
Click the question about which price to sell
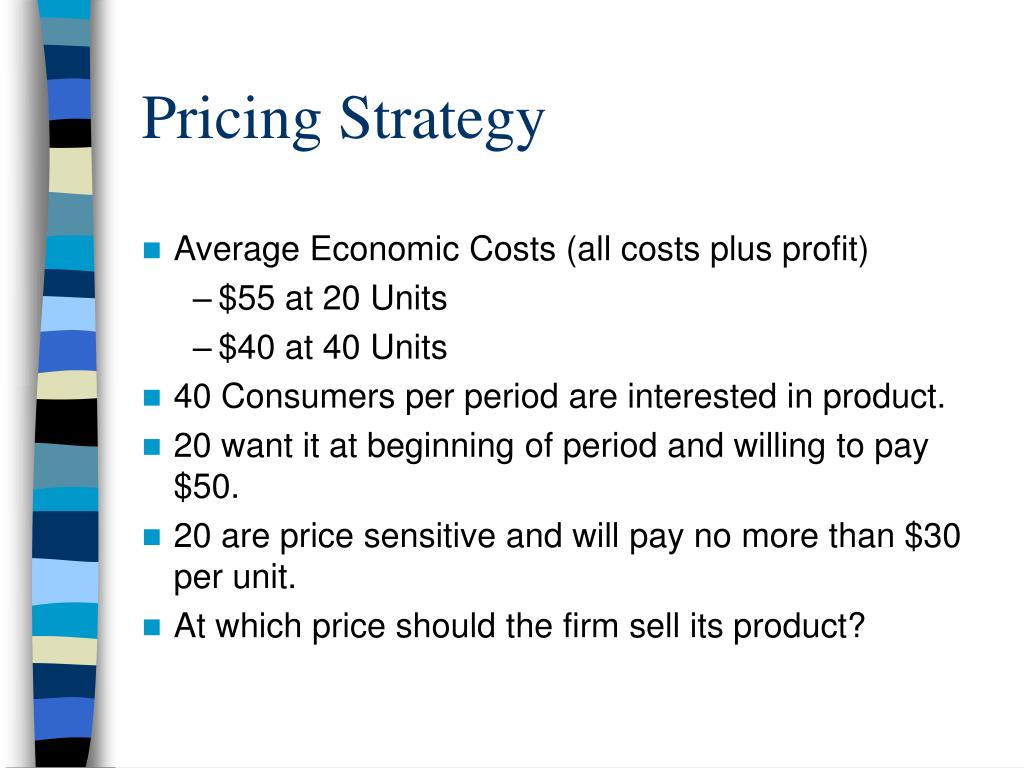tap(519, 626)
